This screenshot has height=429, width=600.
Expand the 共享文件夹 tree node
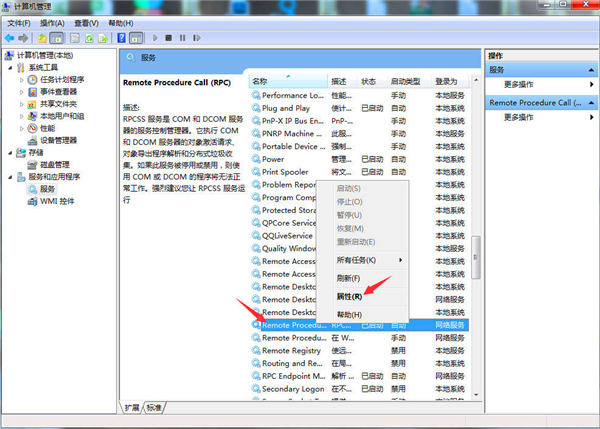point(21,104)
